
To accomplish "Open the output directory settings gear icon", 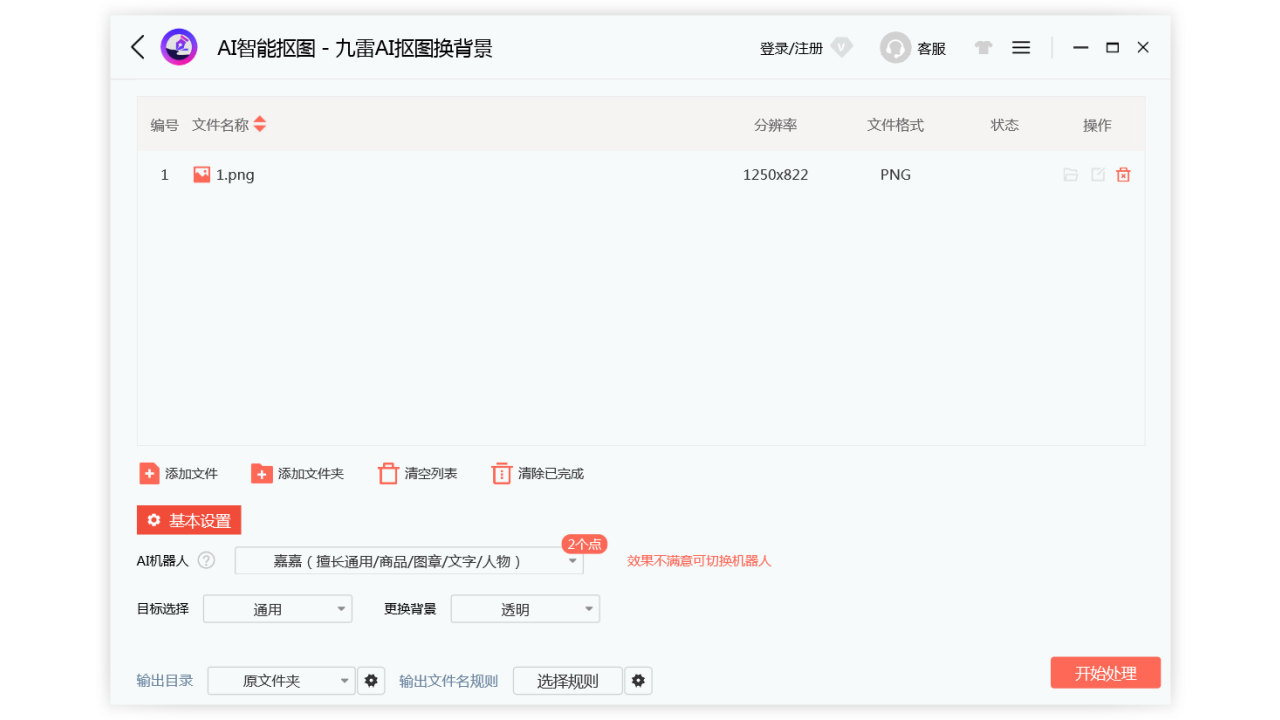I will (371, 680).
